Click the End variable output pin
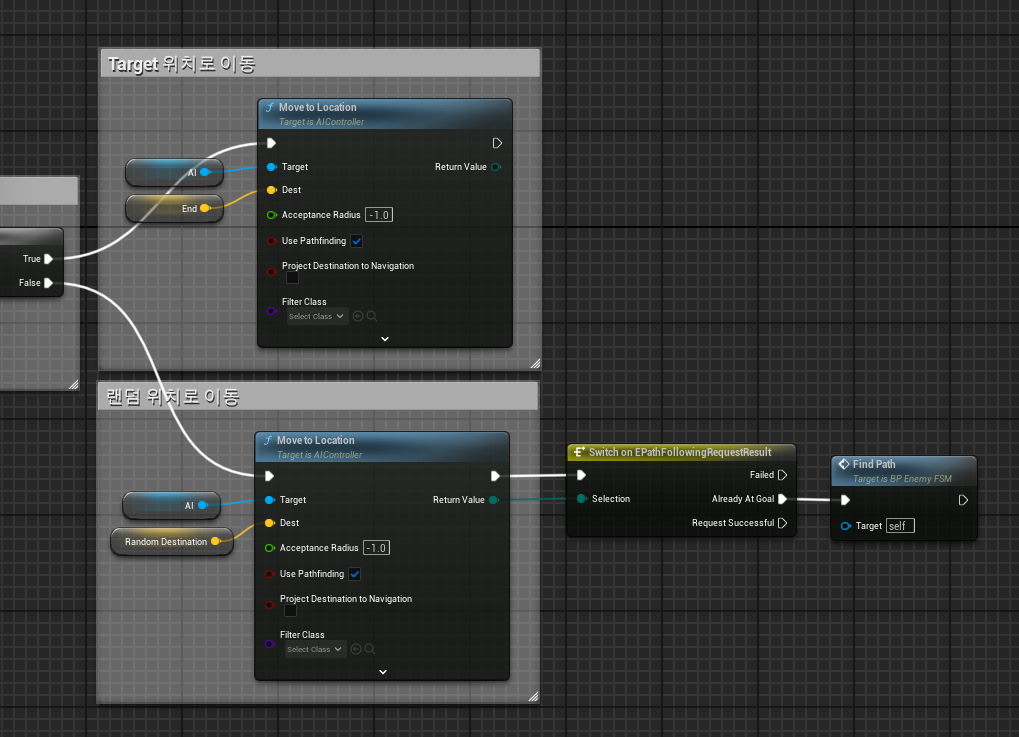Screen dimensions: 1019x737 [205, 209]
